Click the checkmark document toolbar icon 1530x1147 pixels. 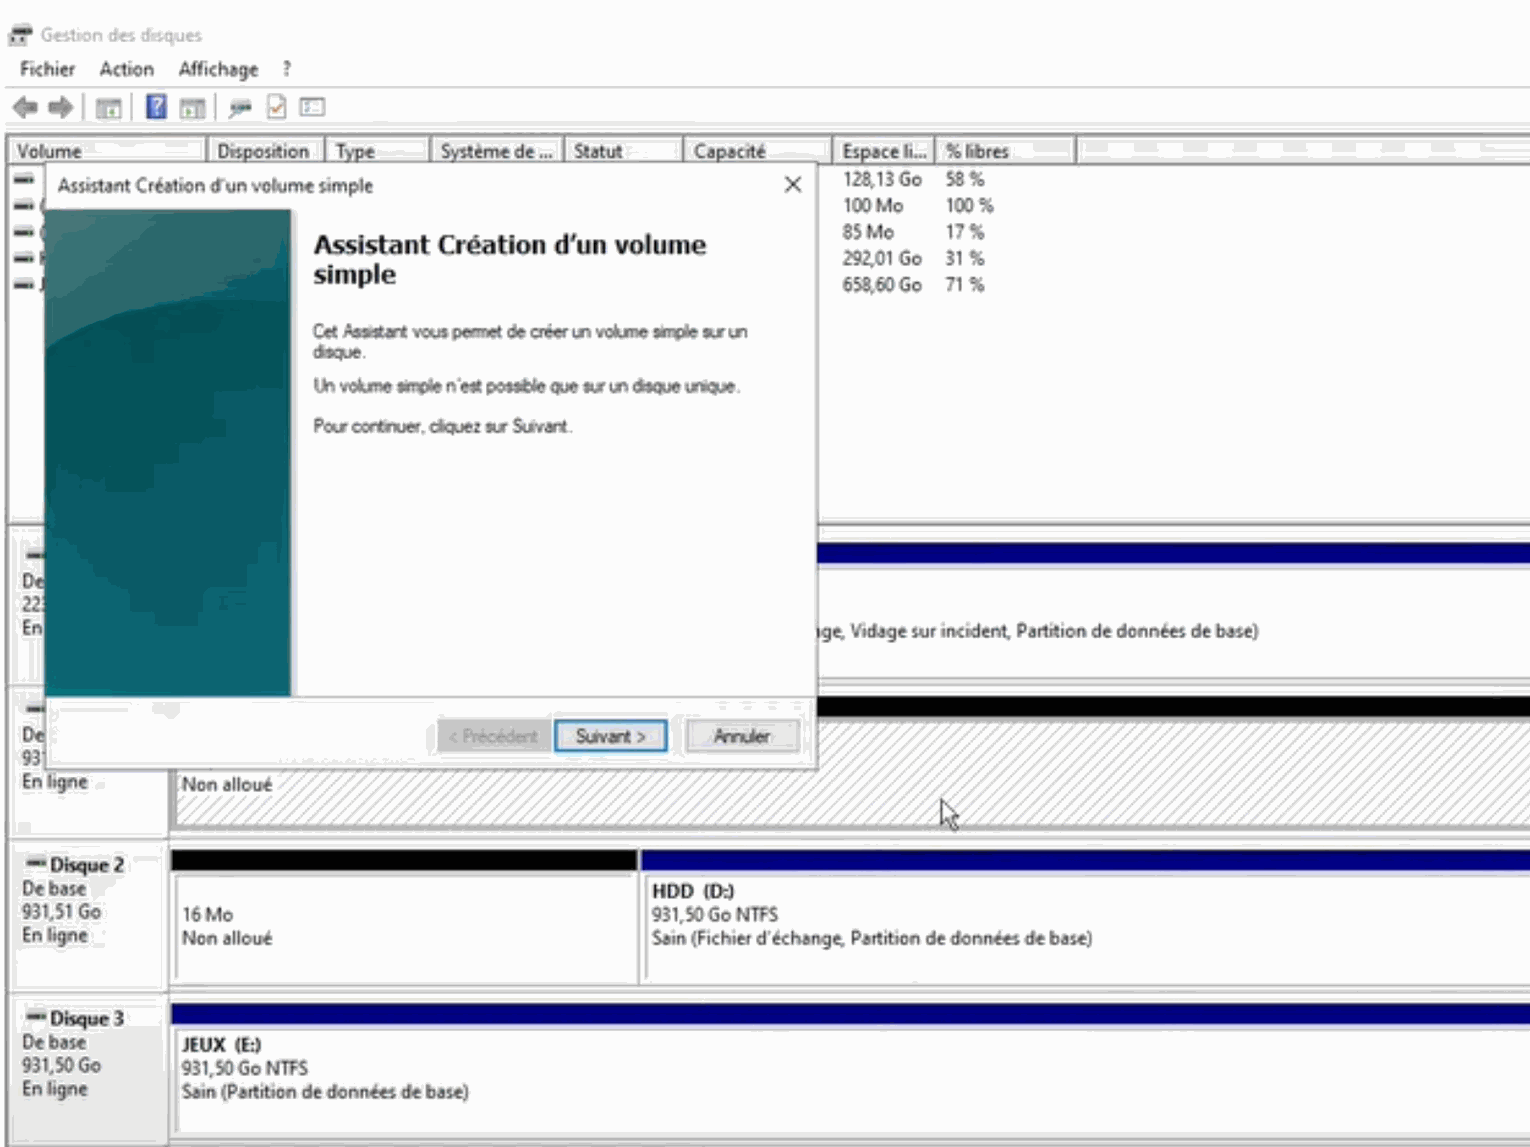pyautogui.click(x=277, y=107)
